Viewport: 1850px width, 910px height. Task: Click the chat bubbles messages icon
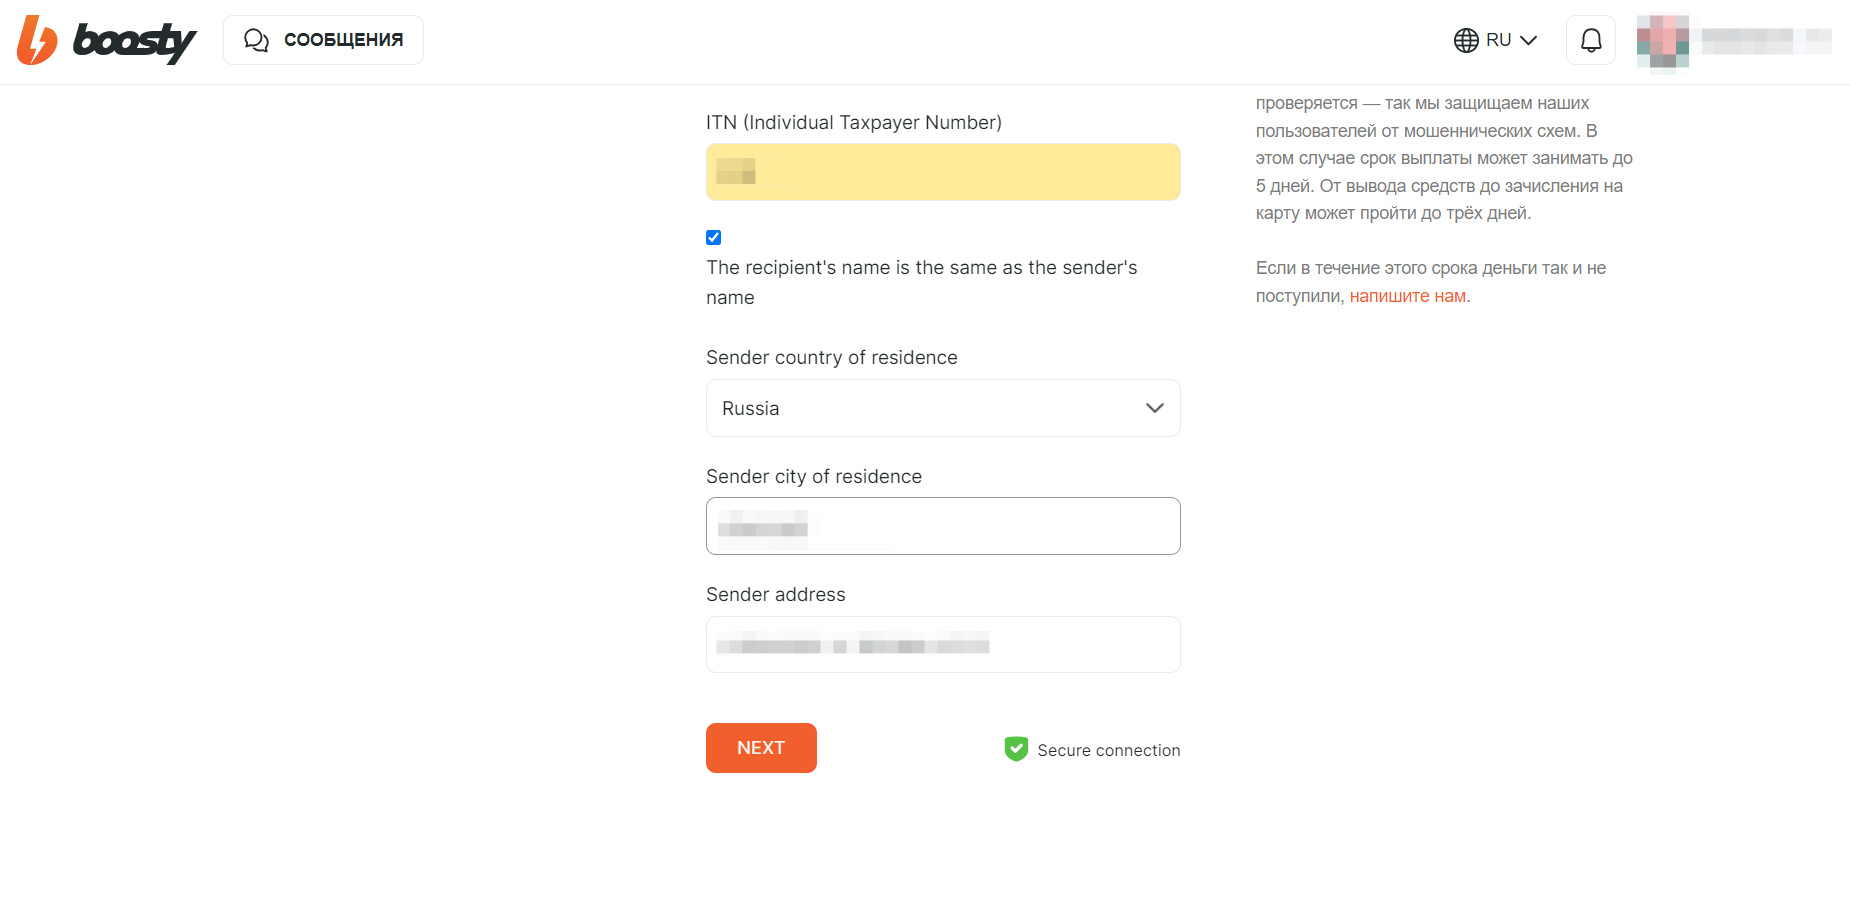pyautogui.click(x=256, y=40)
